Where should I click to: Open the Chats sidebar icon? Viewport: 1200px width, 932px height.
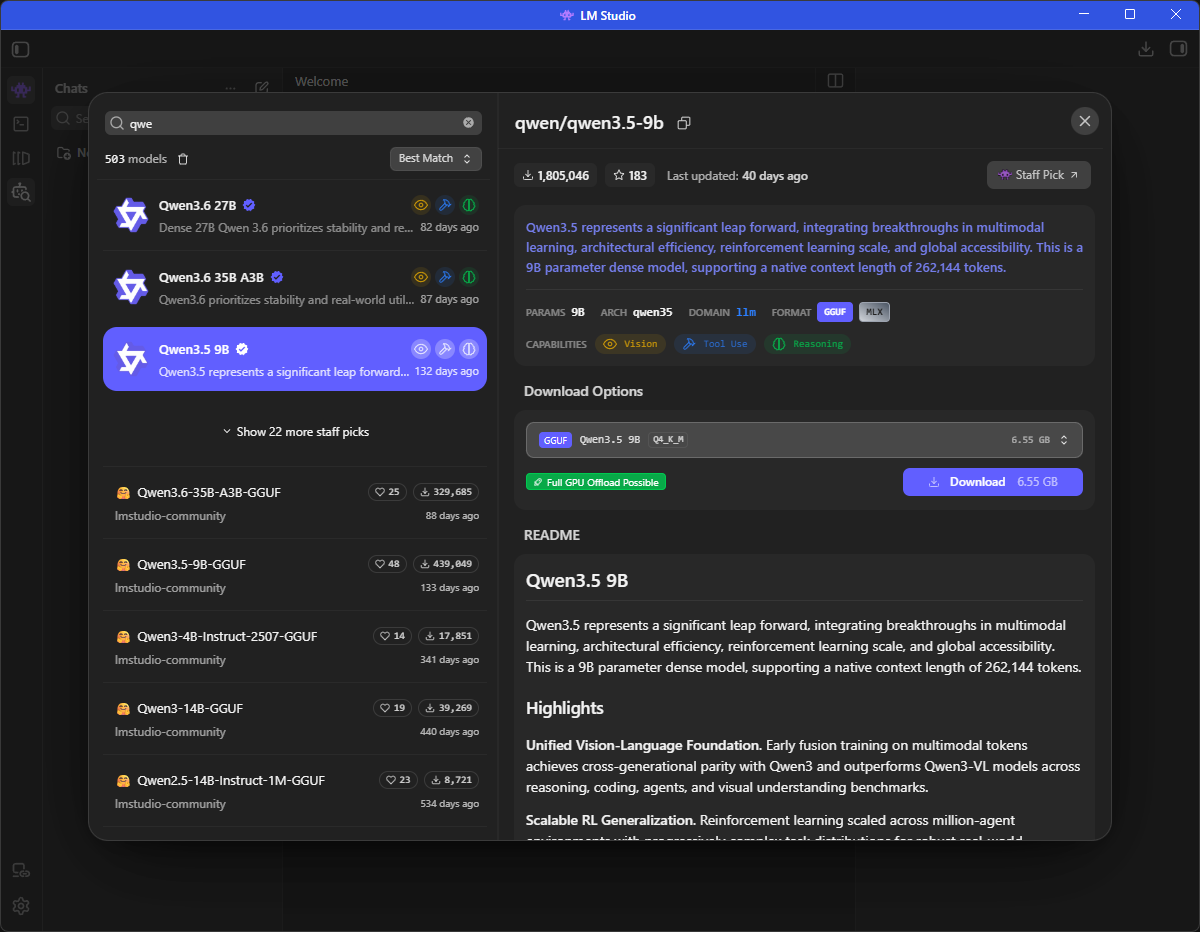coord(21,90)
